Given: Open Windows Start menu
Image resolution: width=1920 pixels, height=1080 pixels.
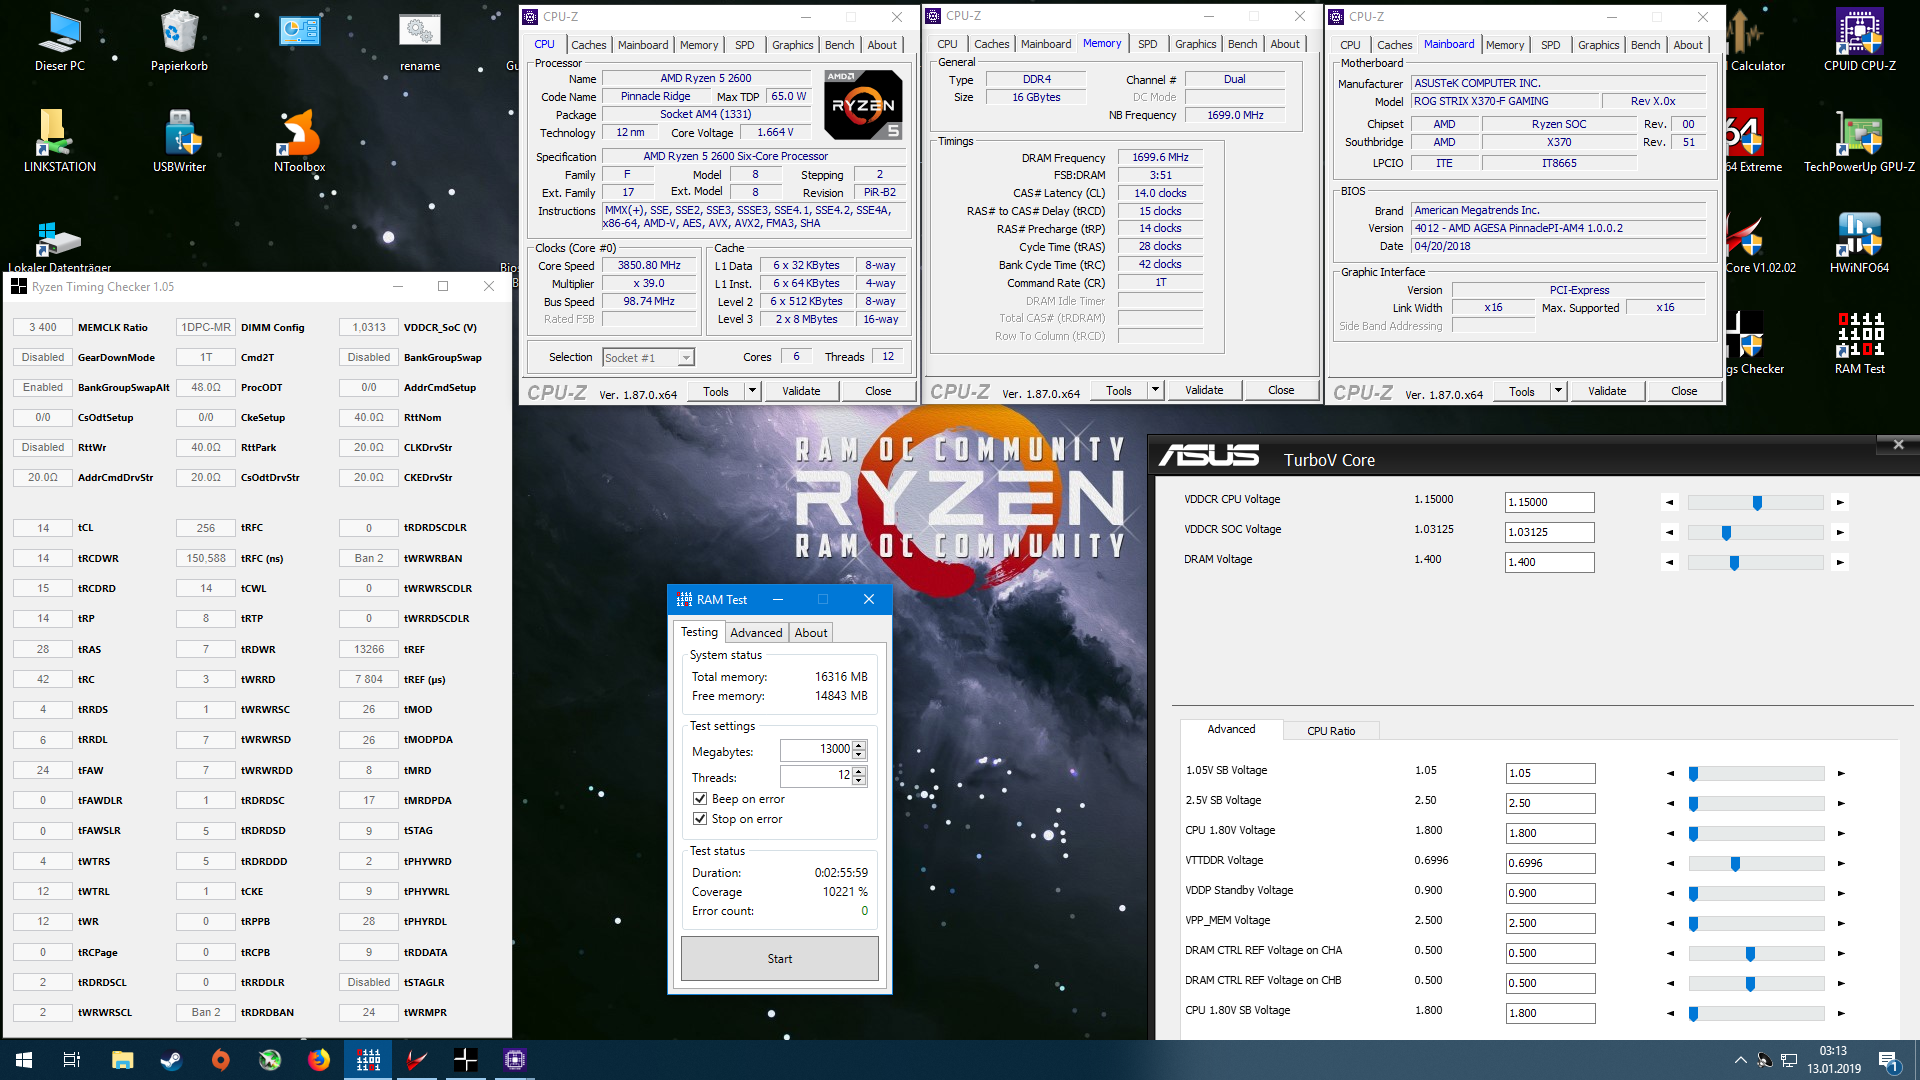Looking at the screenshot, I should (24, 1060).
